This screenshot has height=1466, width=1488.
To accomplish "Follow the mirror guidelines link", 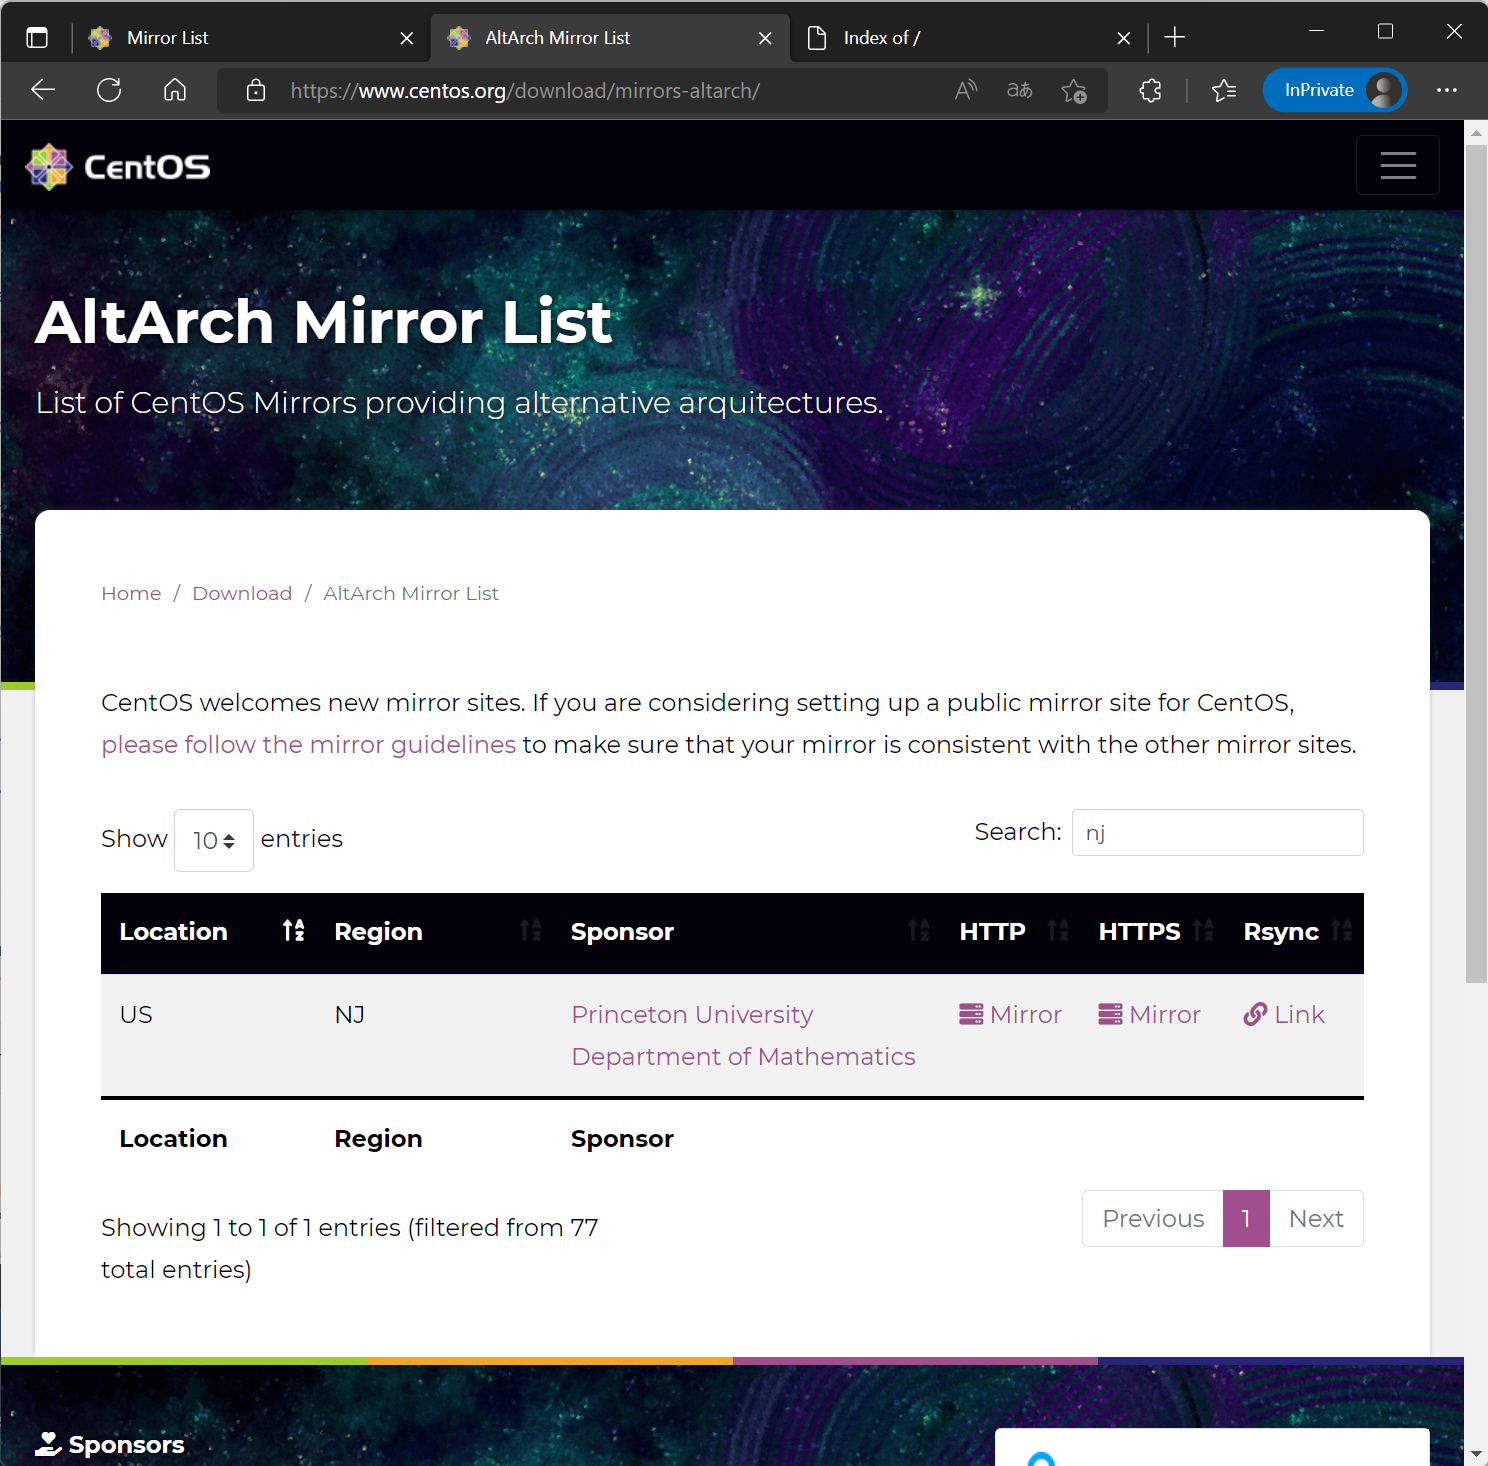I will point(309,745).
